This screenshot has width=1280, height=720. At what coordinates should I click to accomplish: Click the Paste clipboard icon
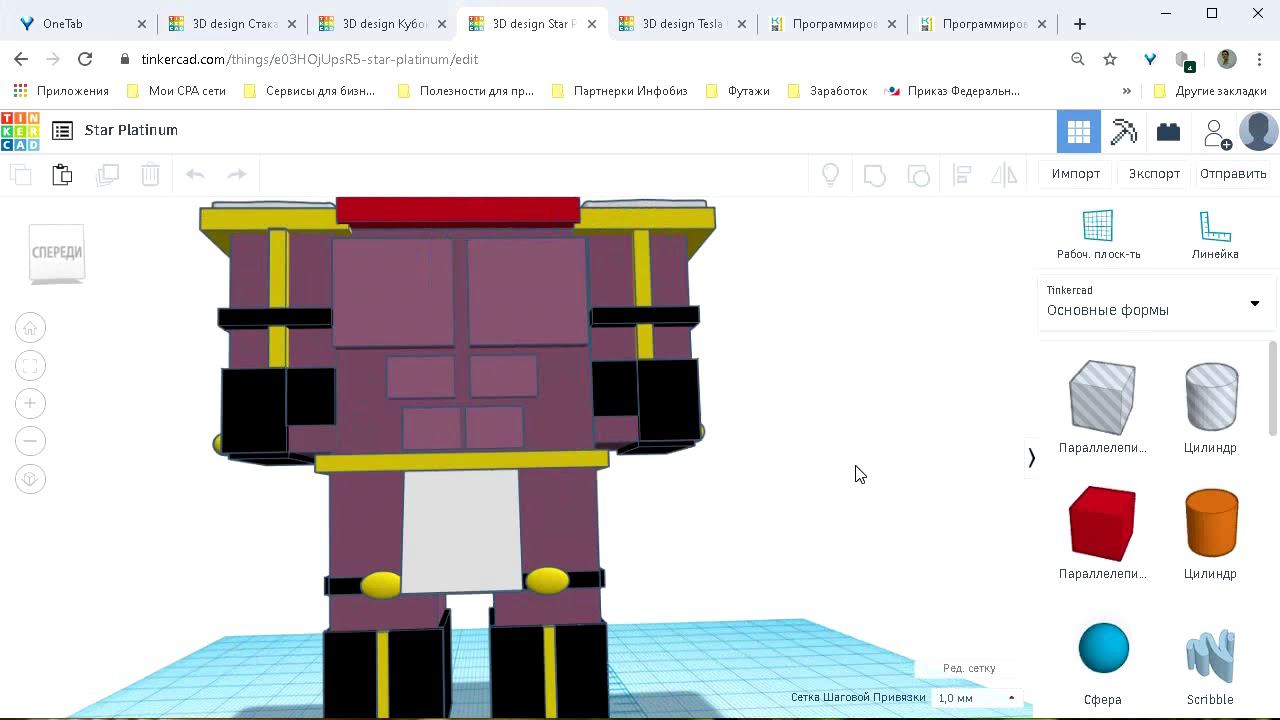tap(62, 174)
